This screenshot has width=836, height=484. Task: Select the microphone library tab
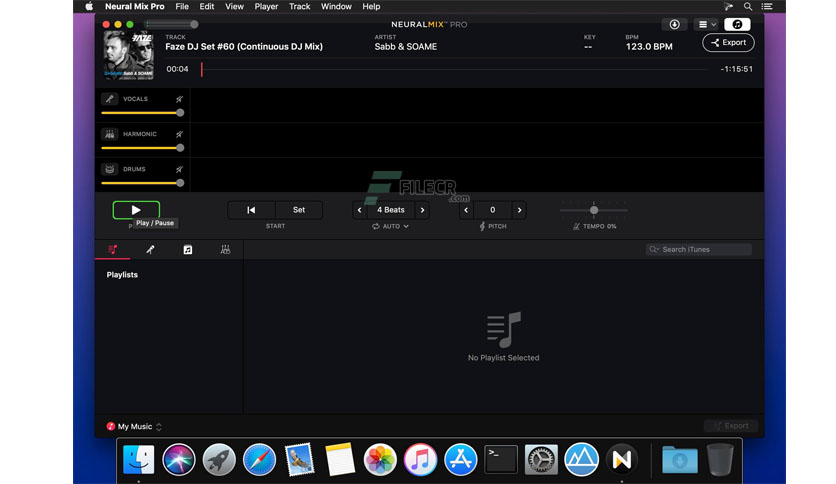(x=150, y=249)
